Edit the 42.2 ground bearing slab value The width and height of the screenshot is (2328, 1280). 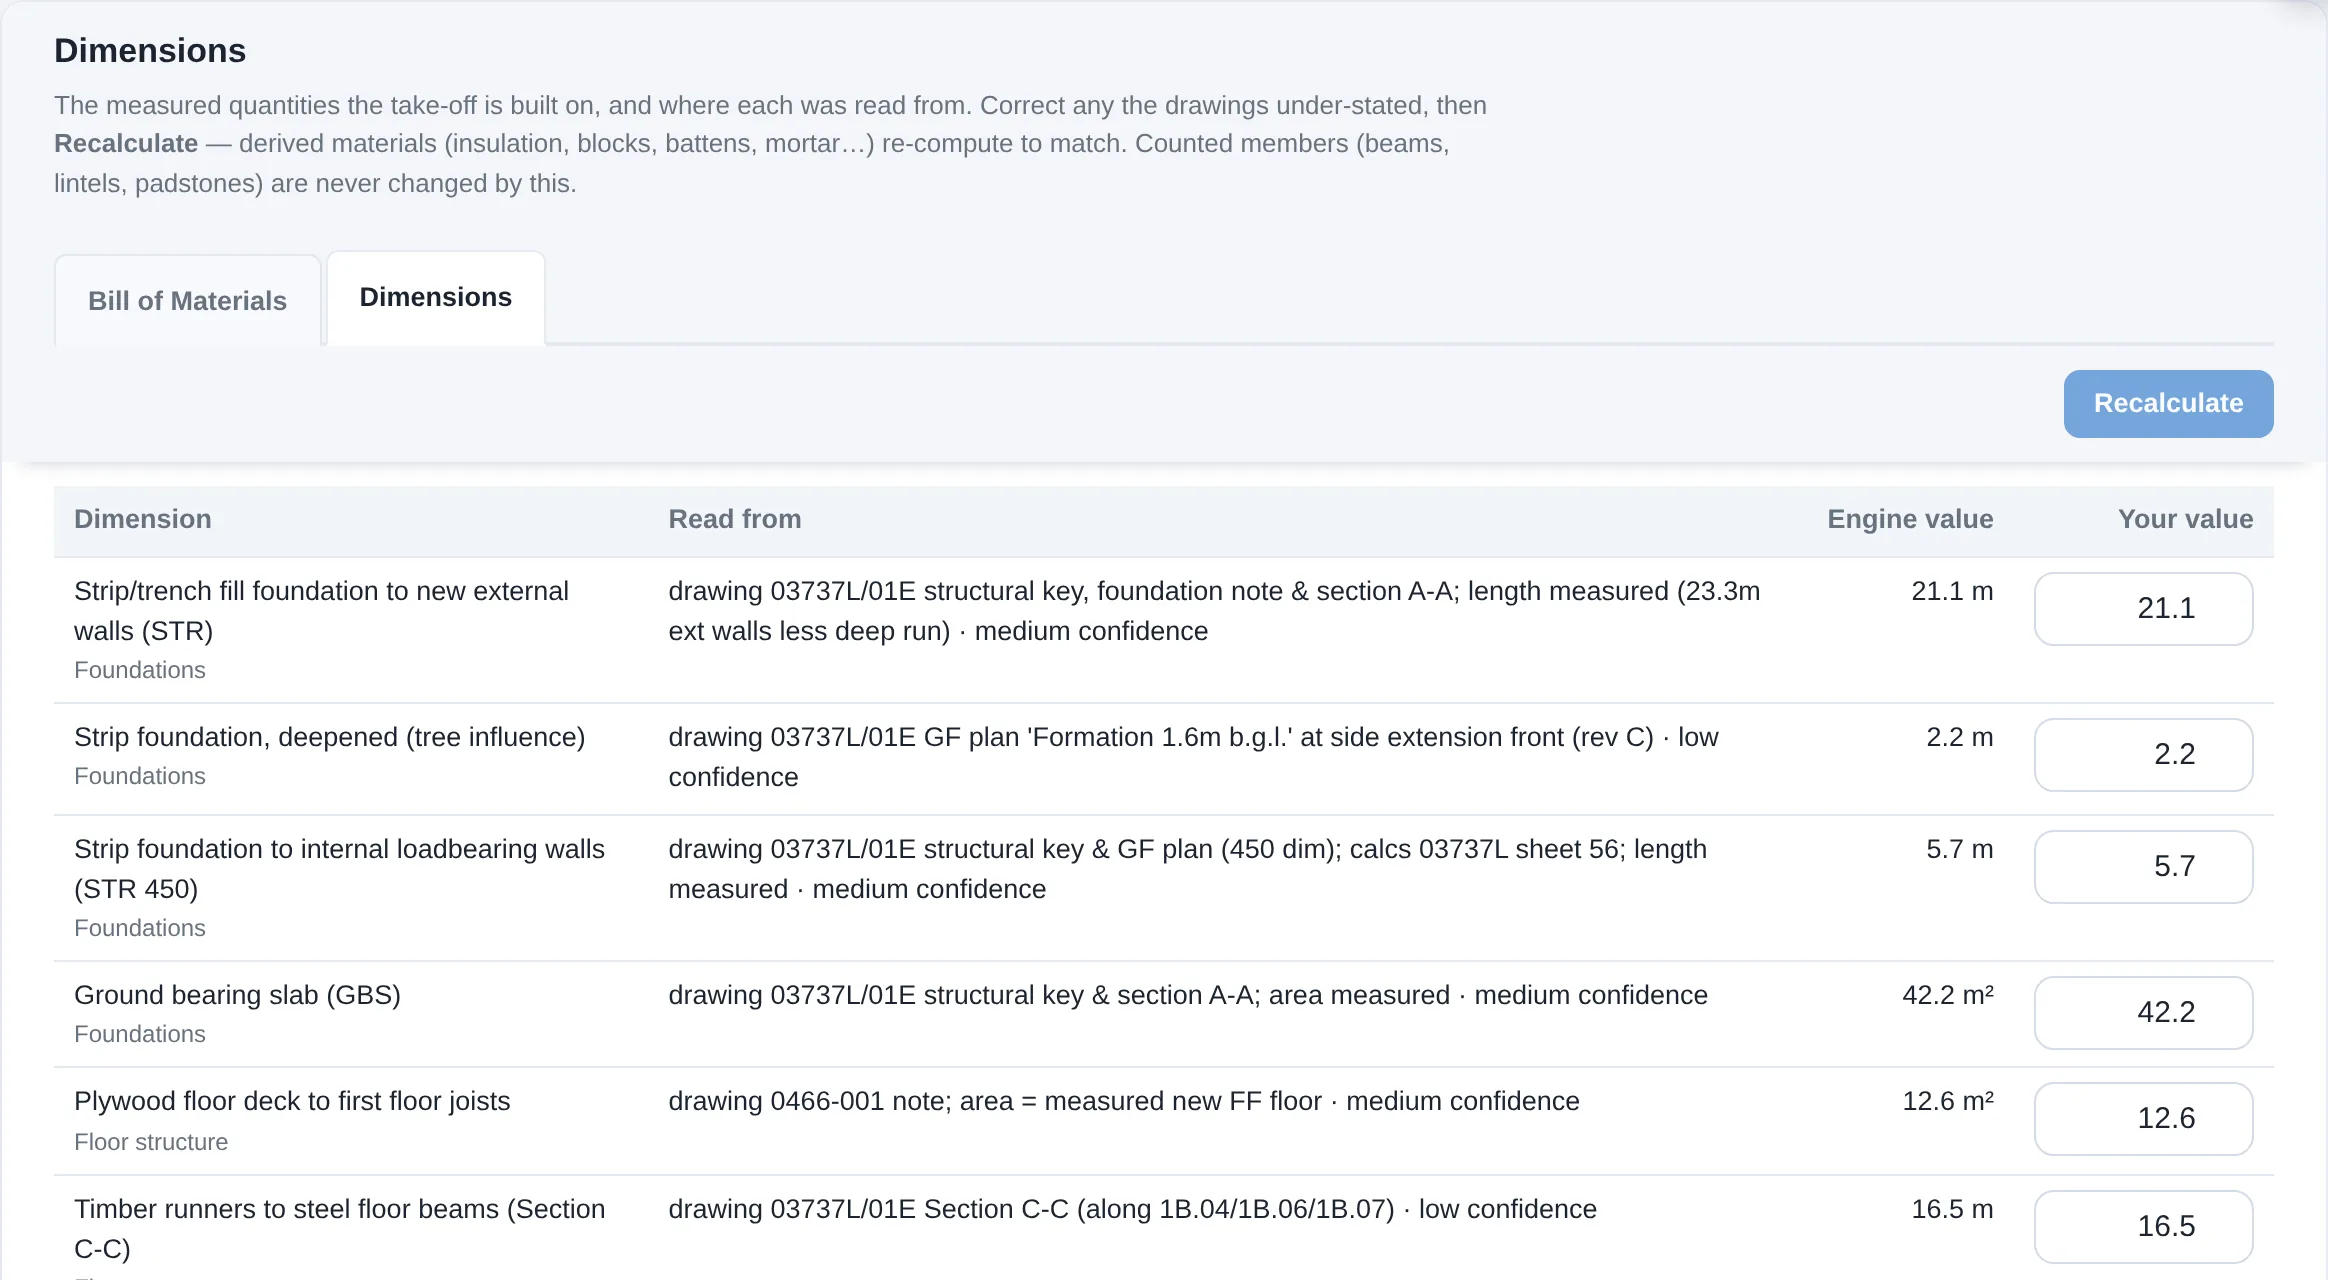click(2143, 1013)
